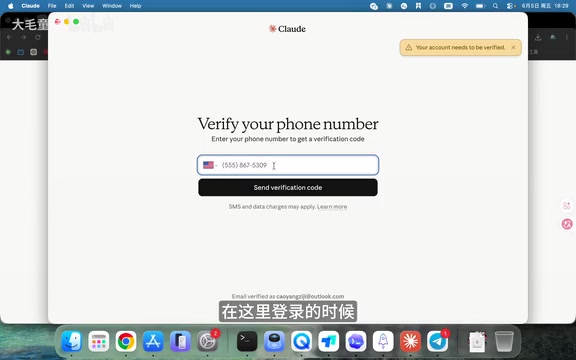Open the Apple menu
Screen dimensions: 576x360
coord(11,6)
